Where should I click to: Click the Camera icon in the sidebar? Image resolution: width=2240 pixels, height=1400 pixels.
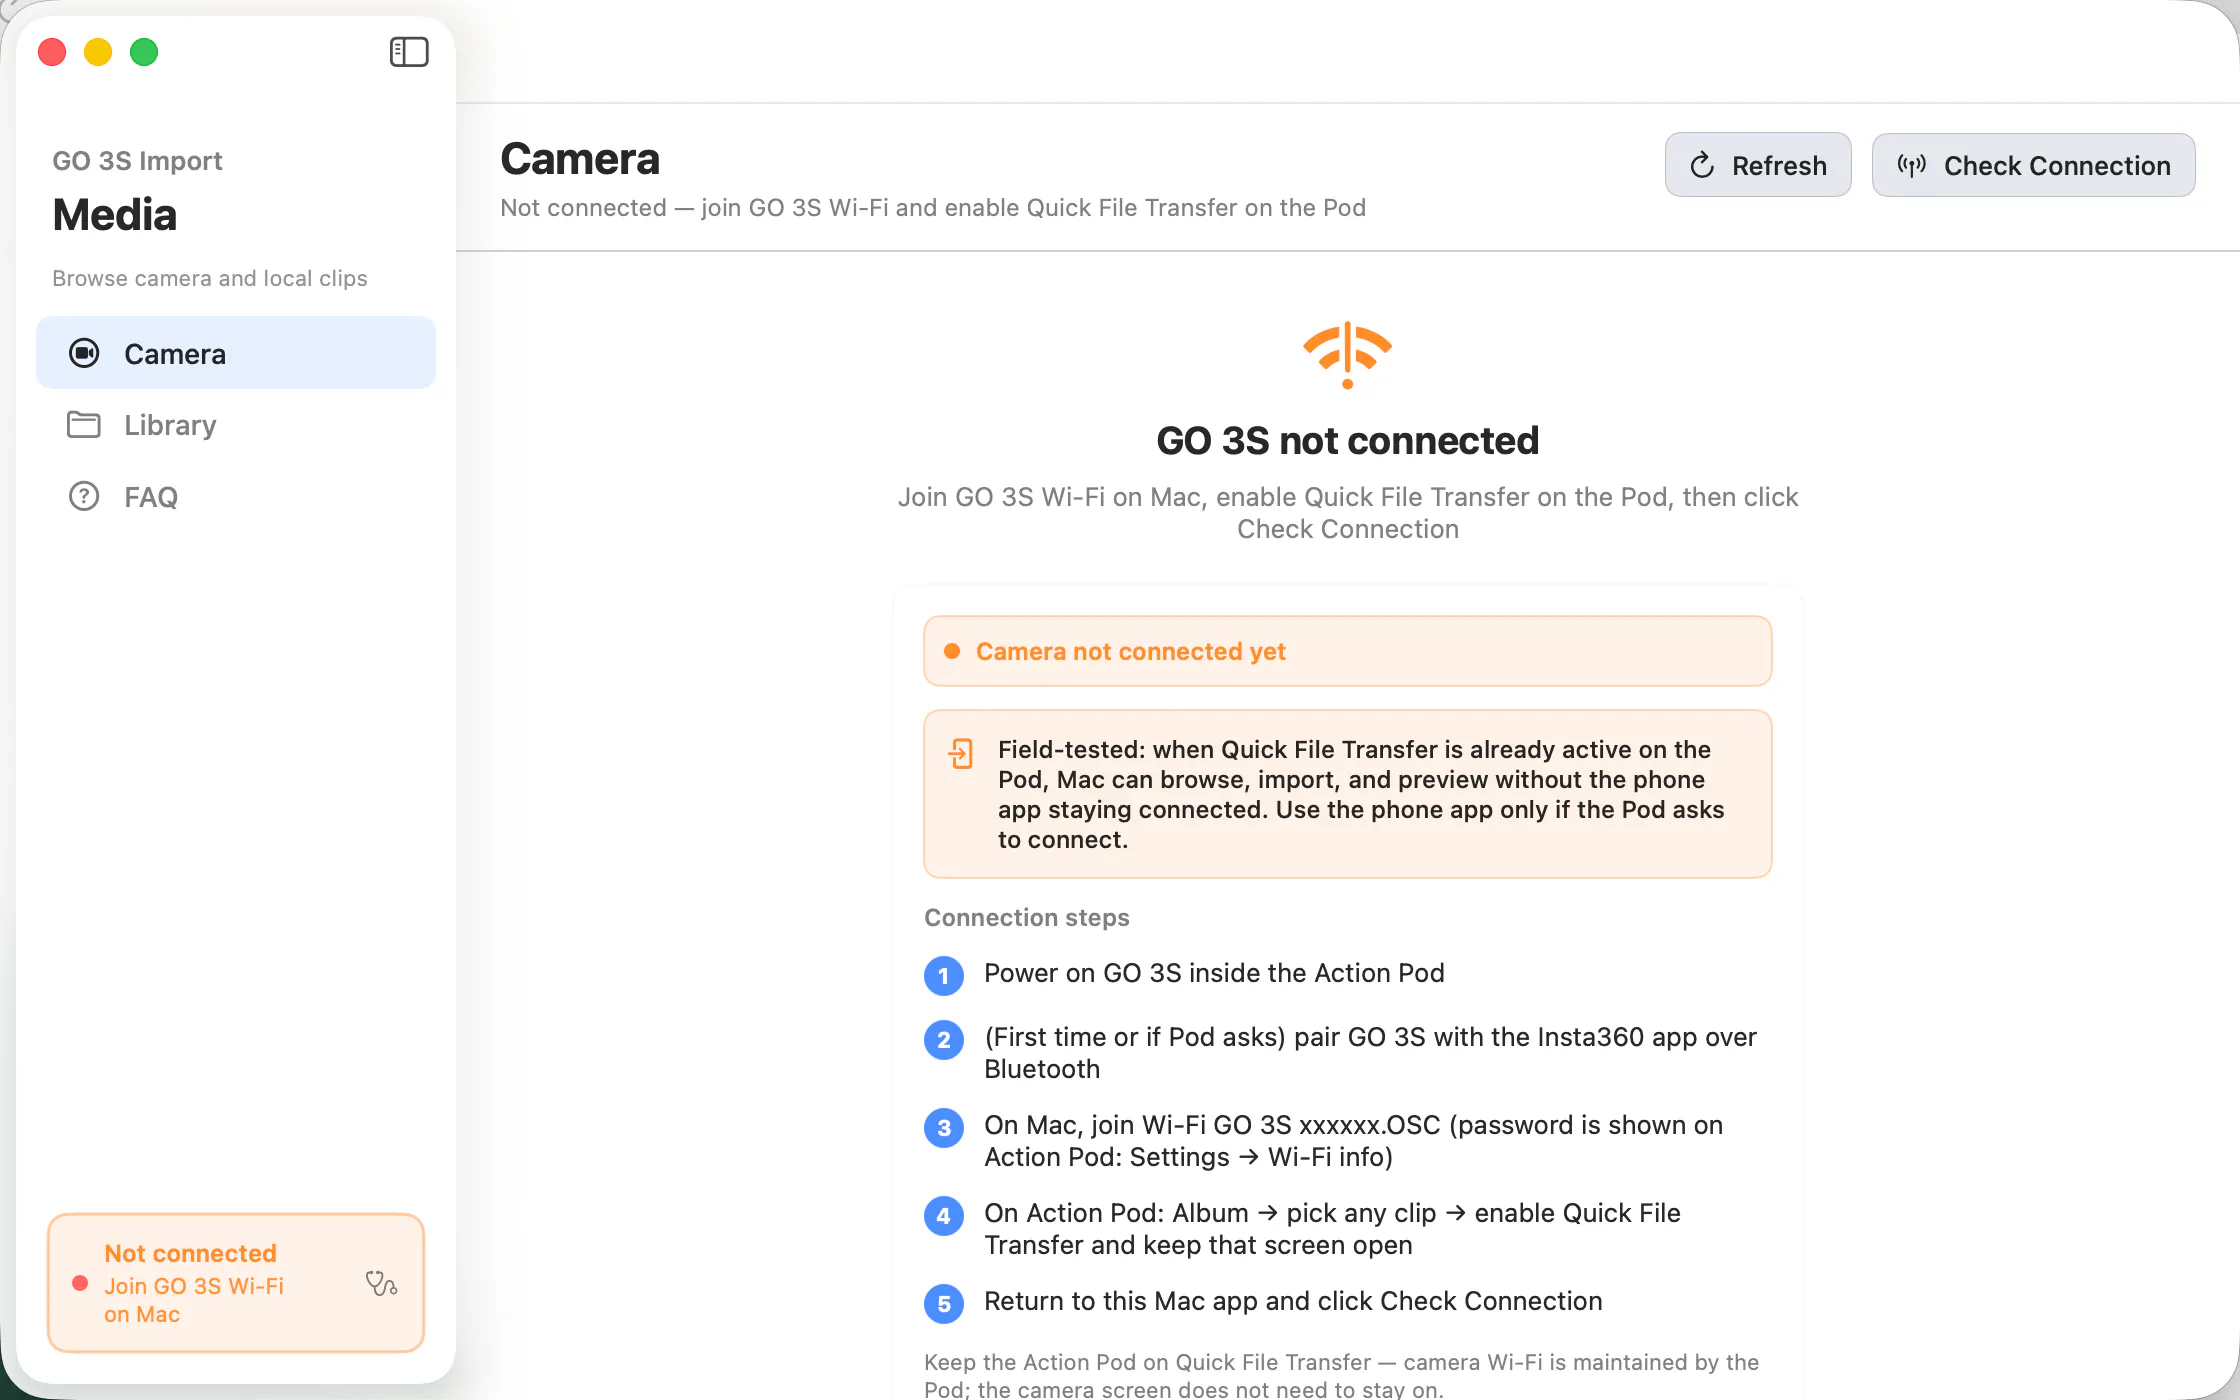[x=84, y=353]
